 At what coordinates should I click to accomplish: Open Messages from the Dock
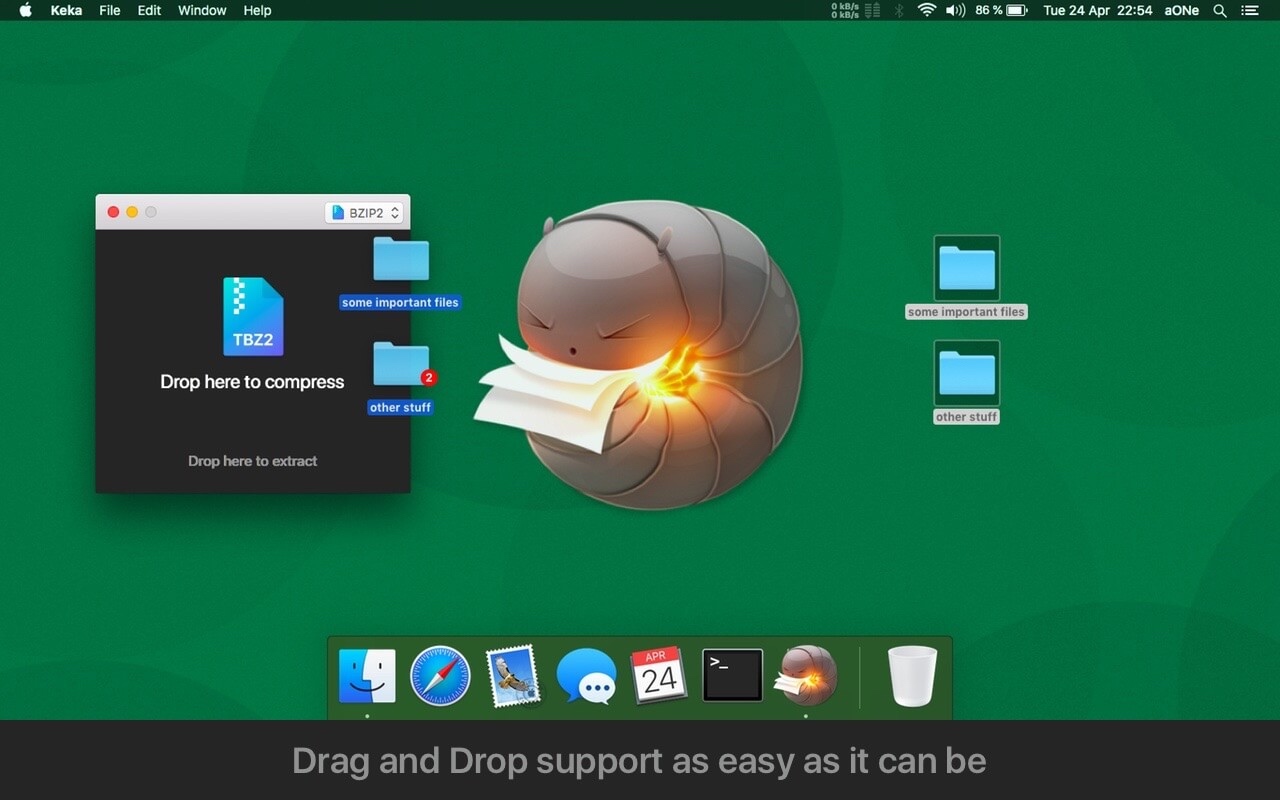(x=586, y=675)
